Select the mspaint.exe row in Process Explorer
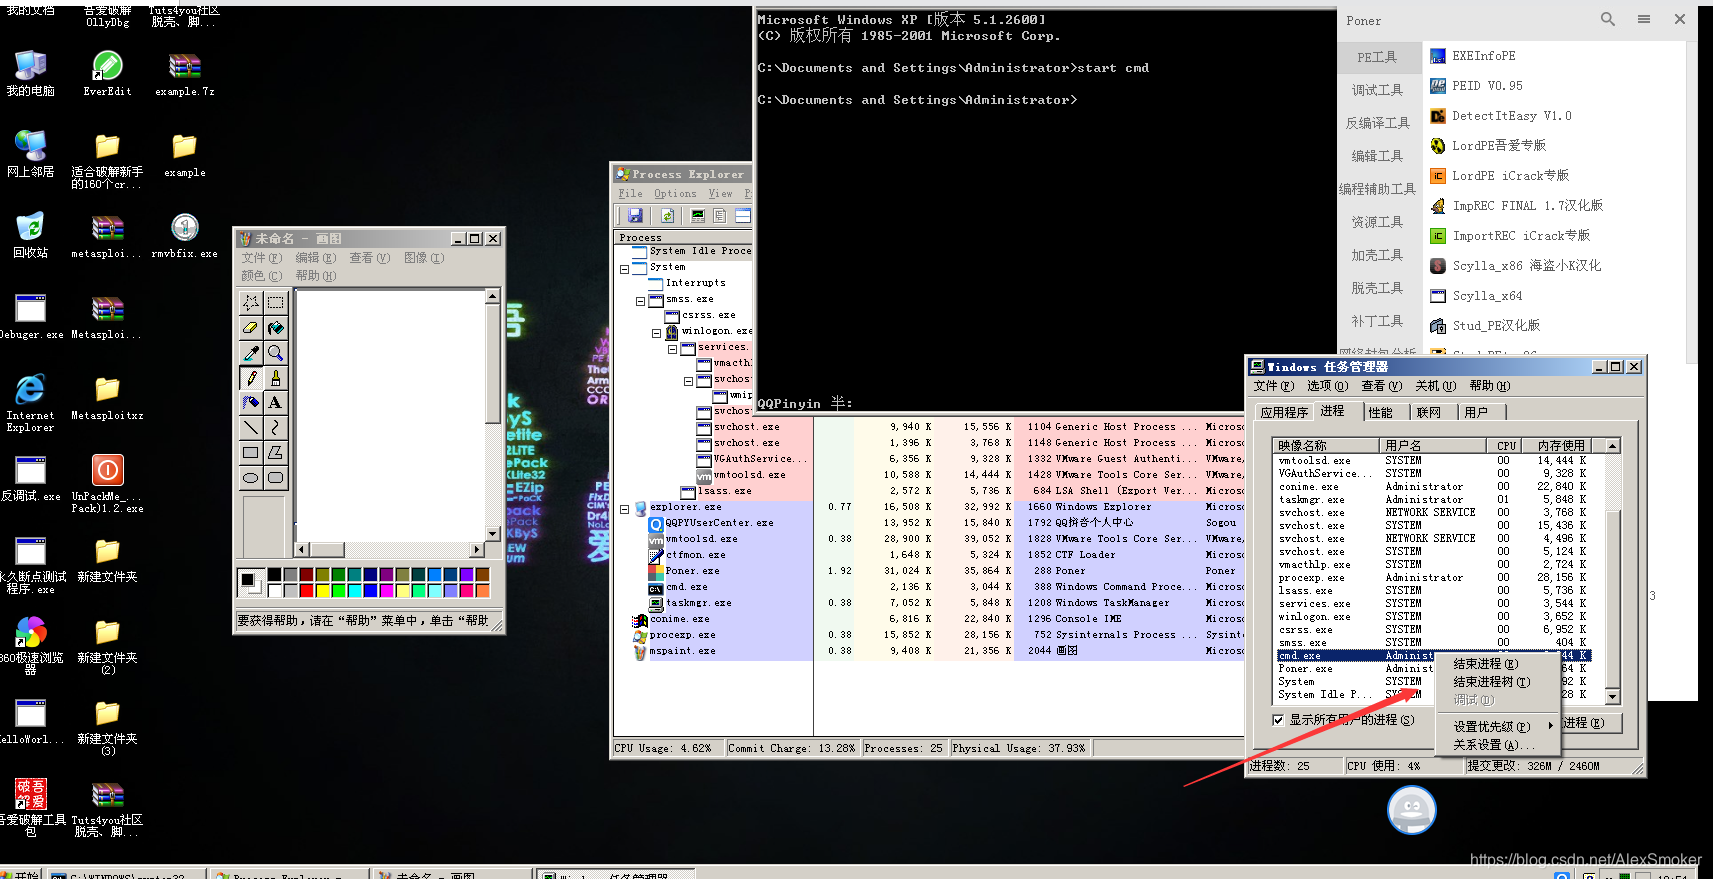The image size is (1713, 879). 930,651
